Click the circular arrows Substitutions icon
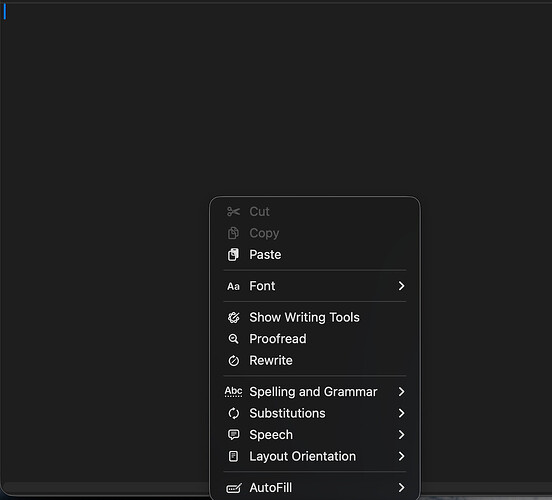The height and width of the screenshot is (500, 552). point(233,413)
